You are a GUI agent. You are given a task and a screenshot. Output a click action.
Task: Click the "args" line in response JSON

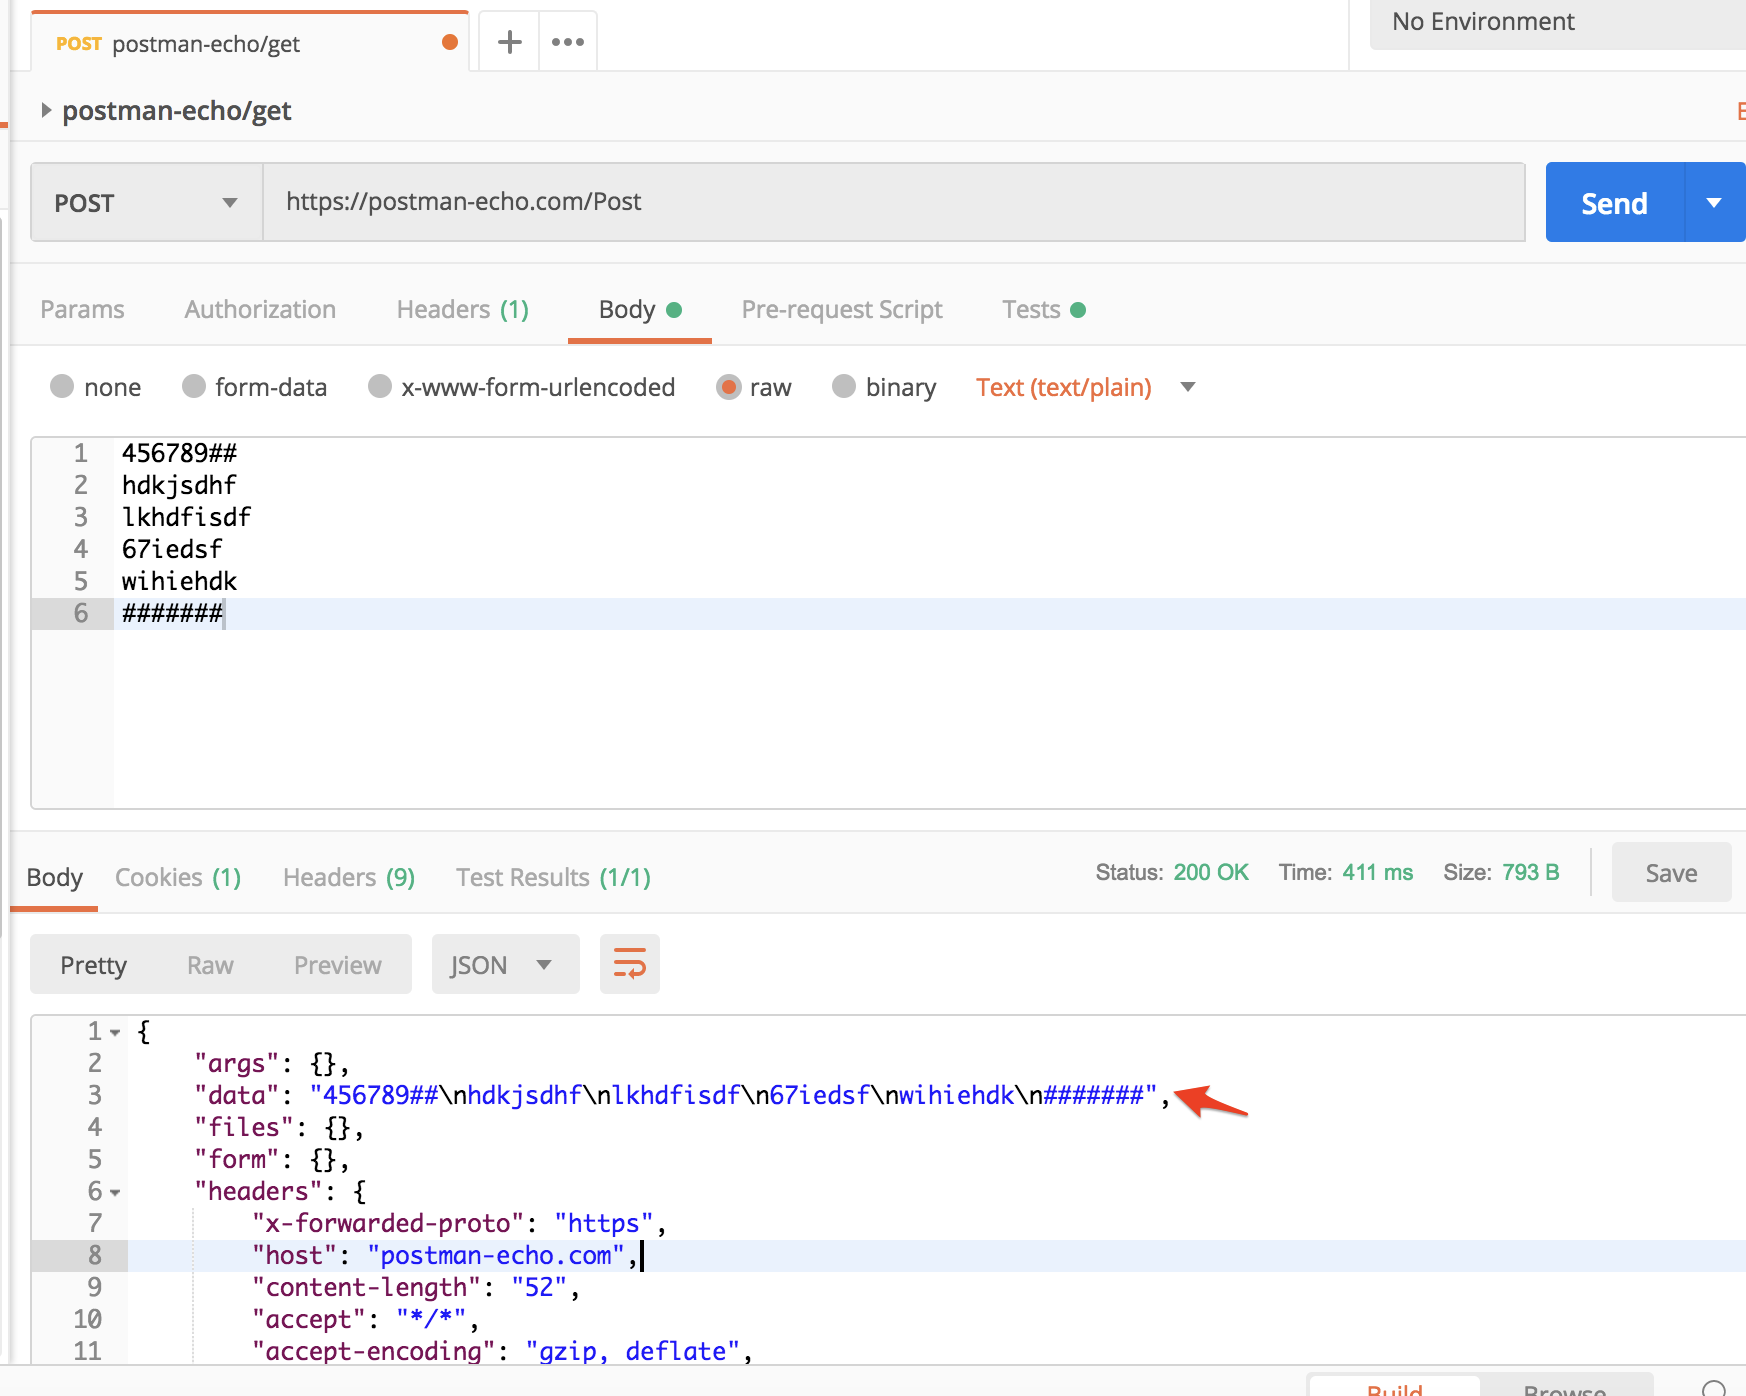[272, 1063]
